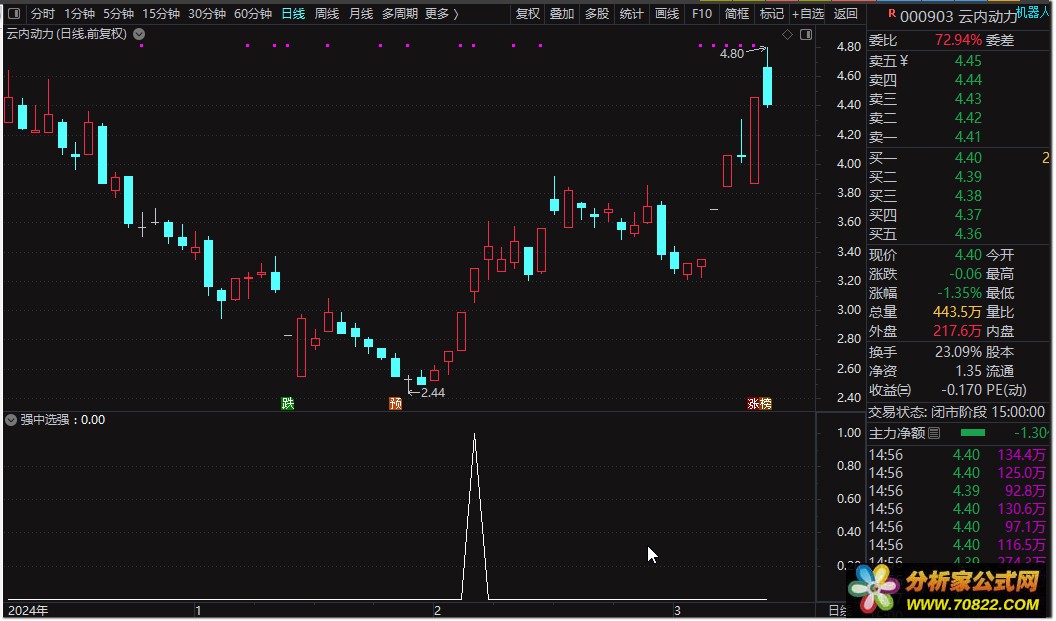Select the 1分钟 period tab
Image resolution: width=1056 pixels, height=621 pixels.
pos(79,13)
